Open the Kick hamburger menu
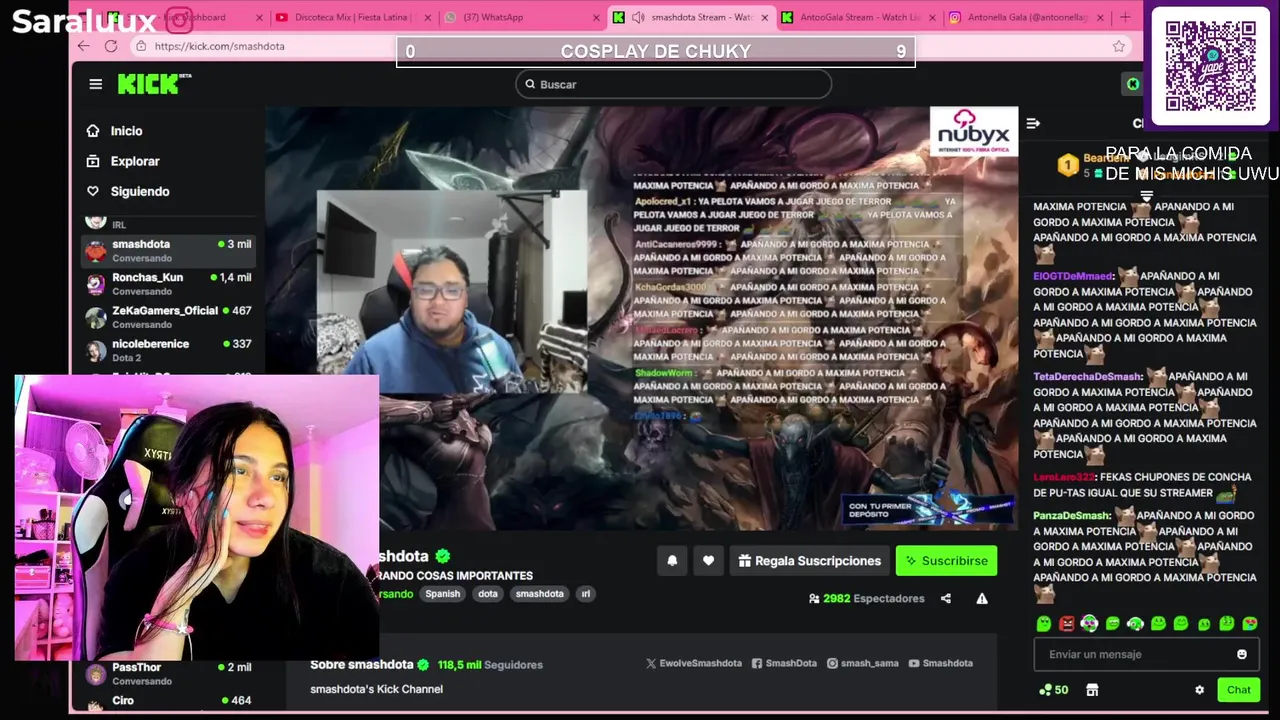This screenshot has width=1280, height=720. tap(96, 84)
